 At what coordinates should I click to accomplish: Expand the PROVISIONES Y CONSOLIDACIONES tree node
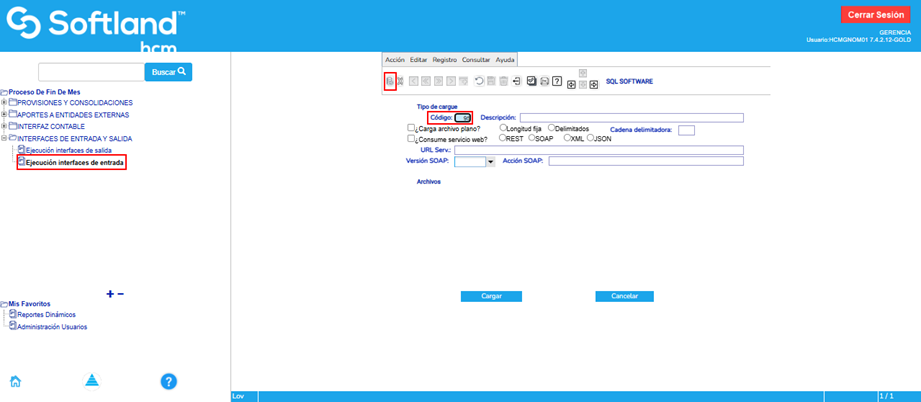[5, 102]
